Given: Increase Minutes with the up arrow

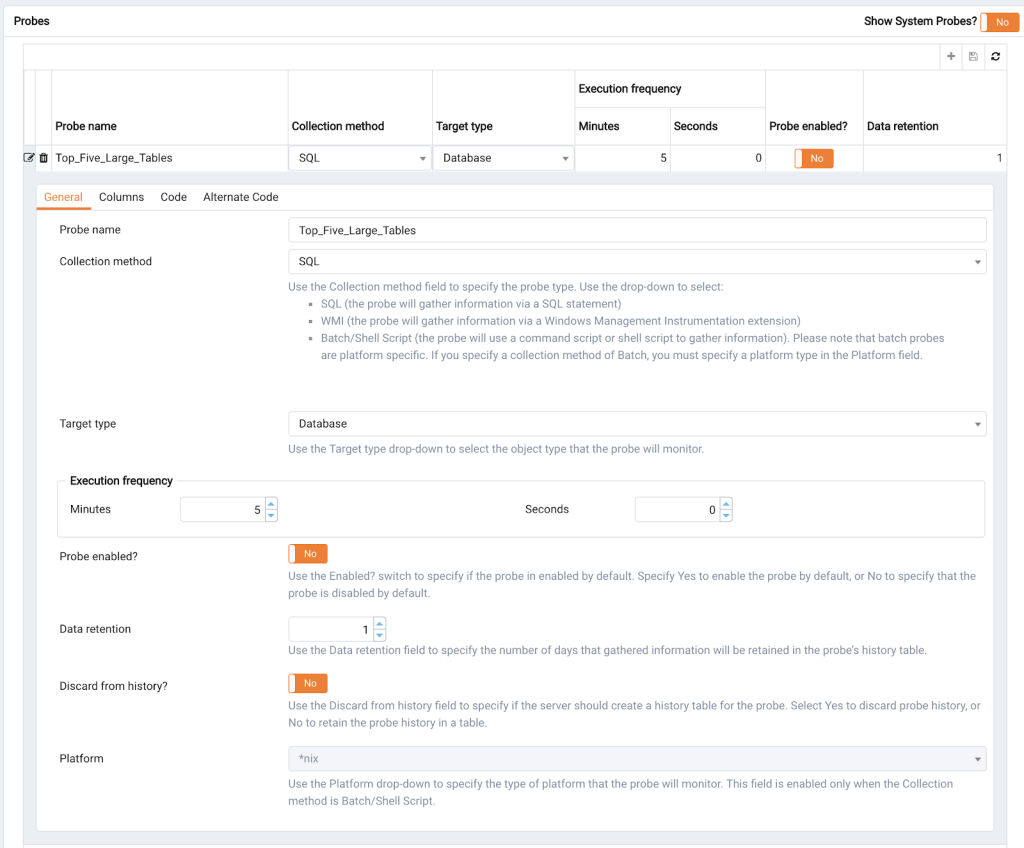Looking at the screenshot, I should click(271, 504).
